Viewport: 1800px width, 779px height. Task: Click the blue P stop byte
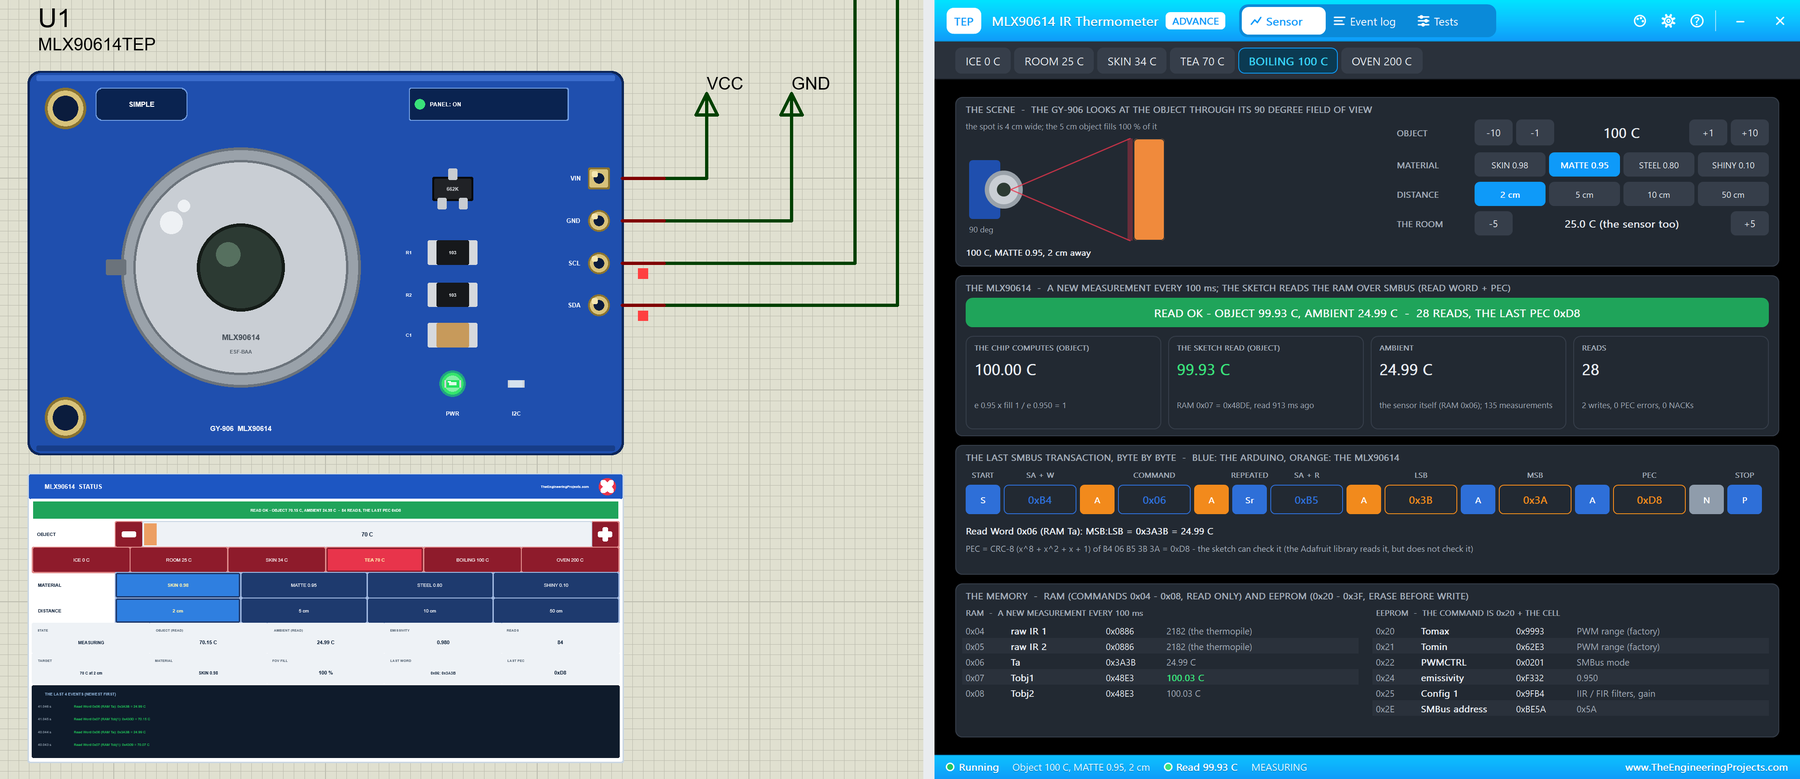pyautogui.click(x=1744, y=500)
